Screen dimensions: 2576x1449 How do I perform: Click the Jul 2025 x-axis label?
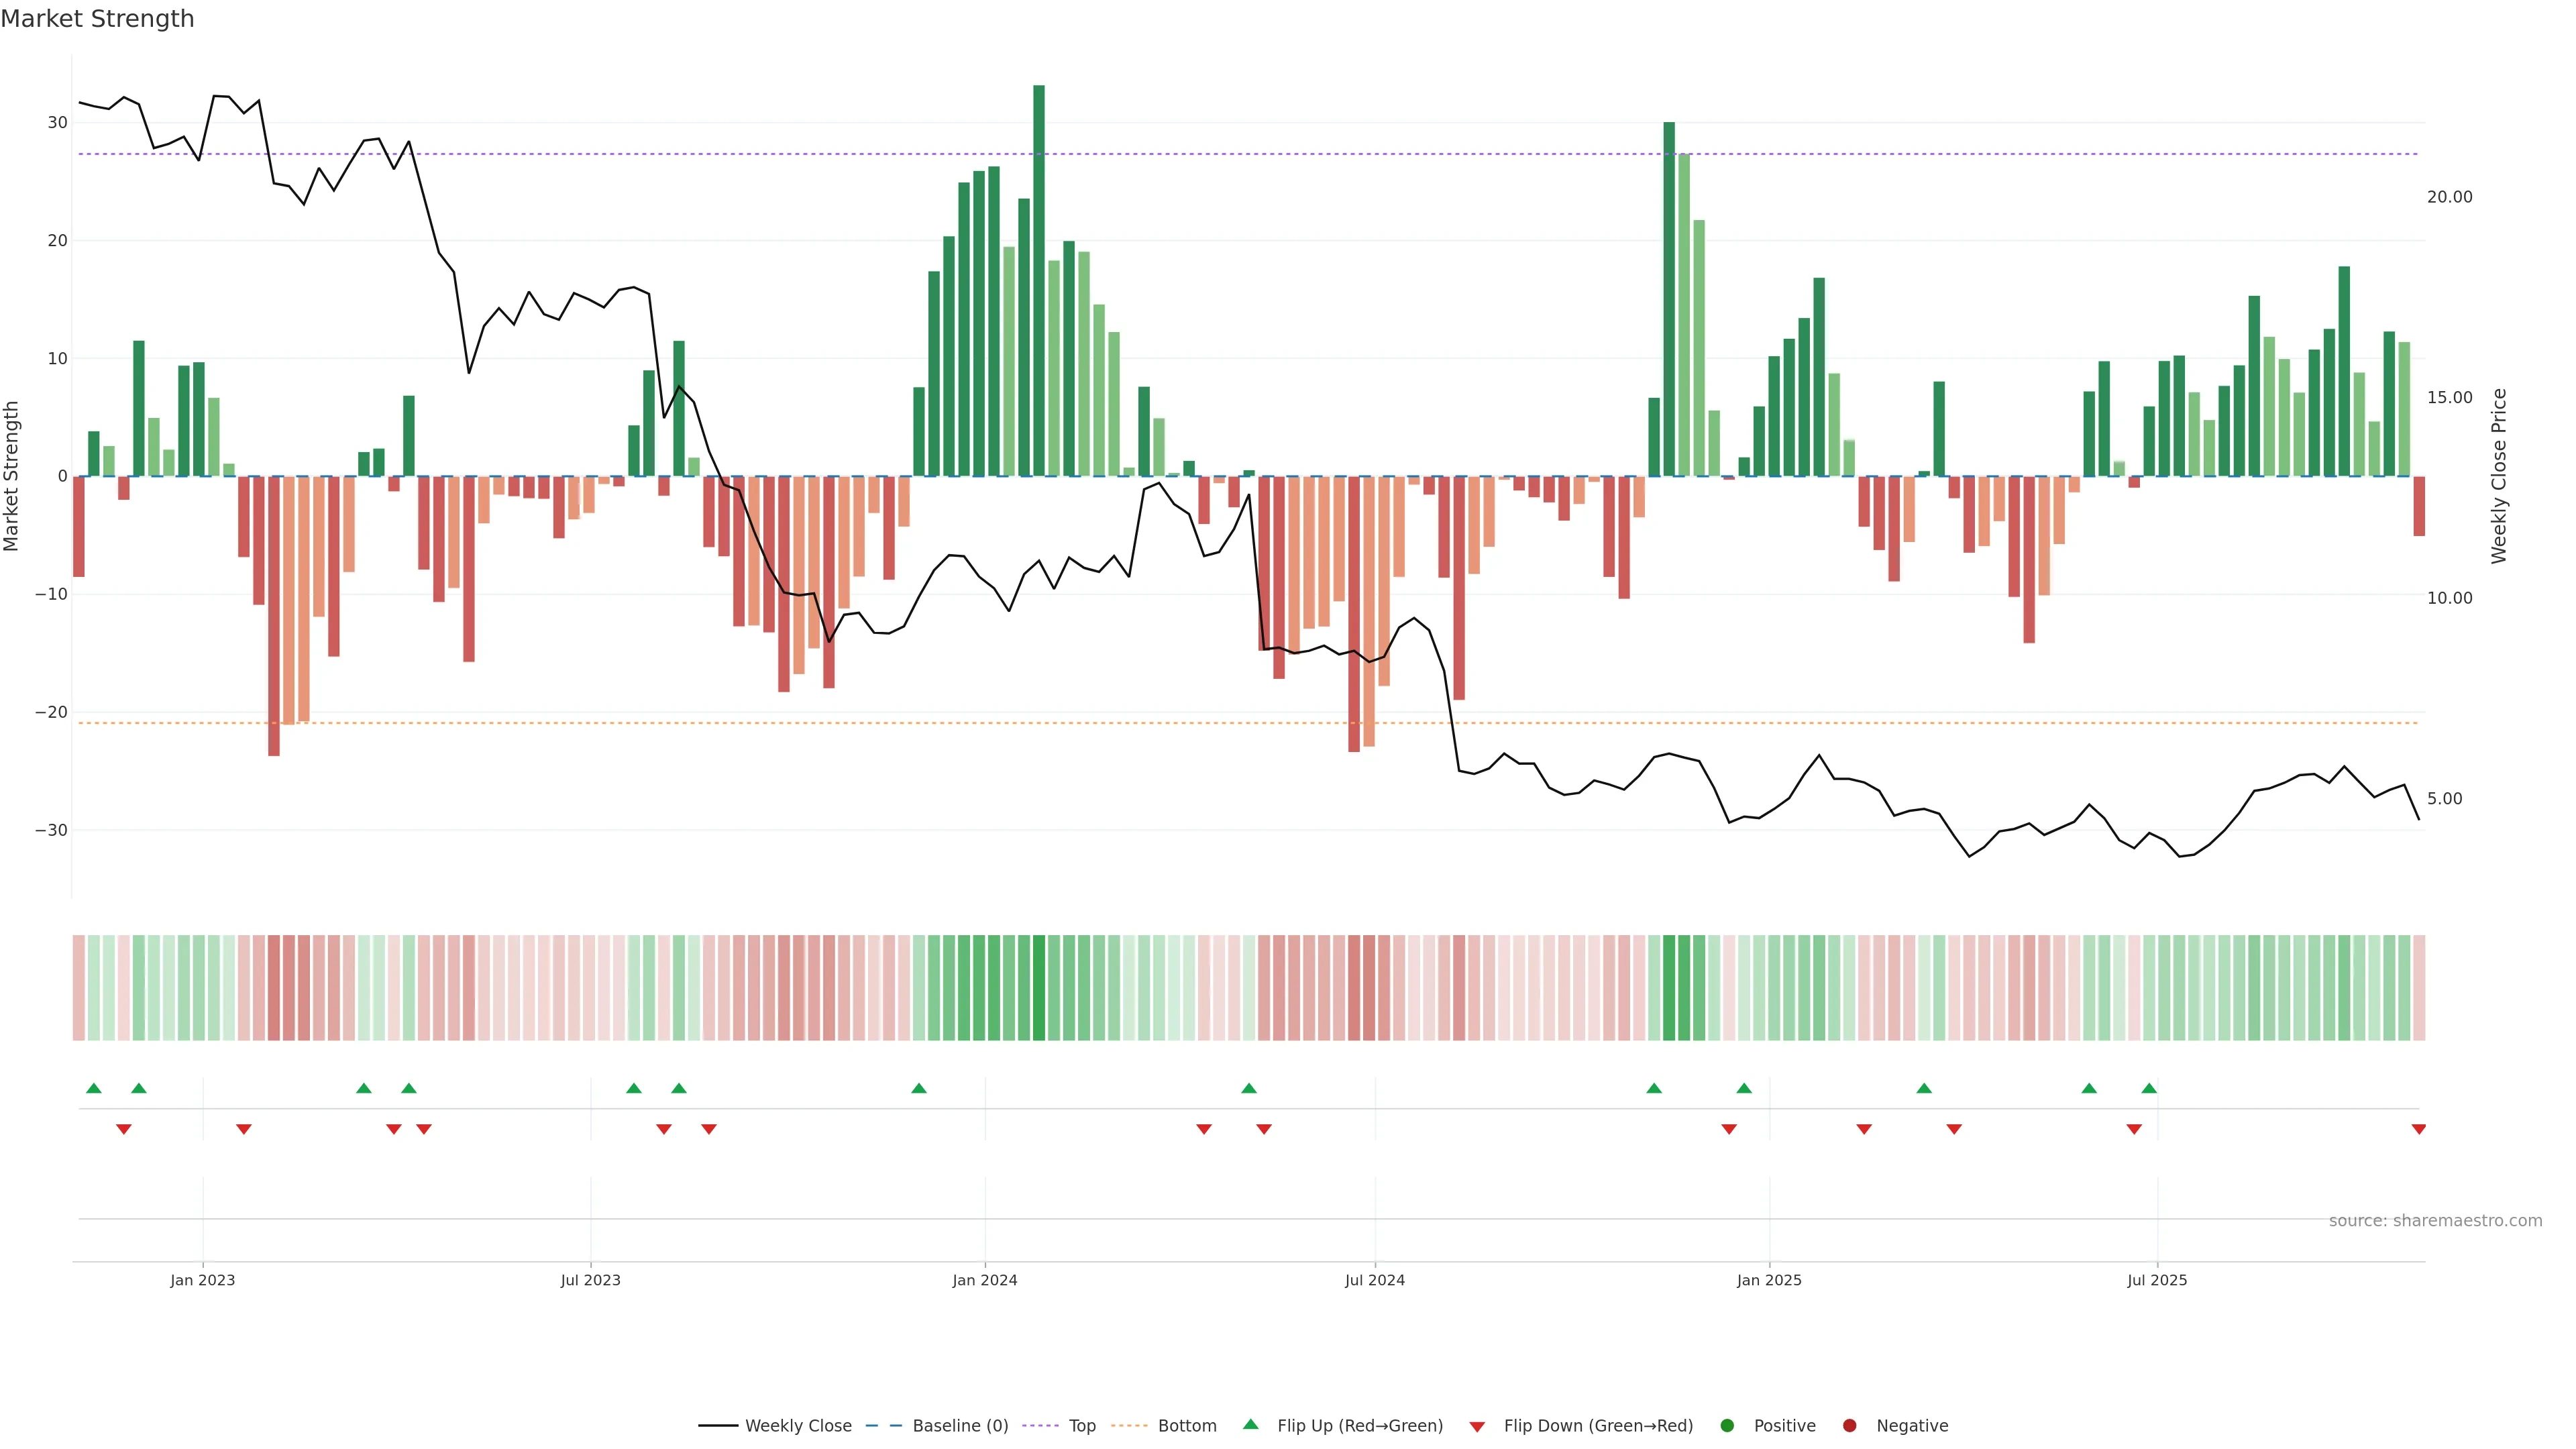(2156, 1280)
